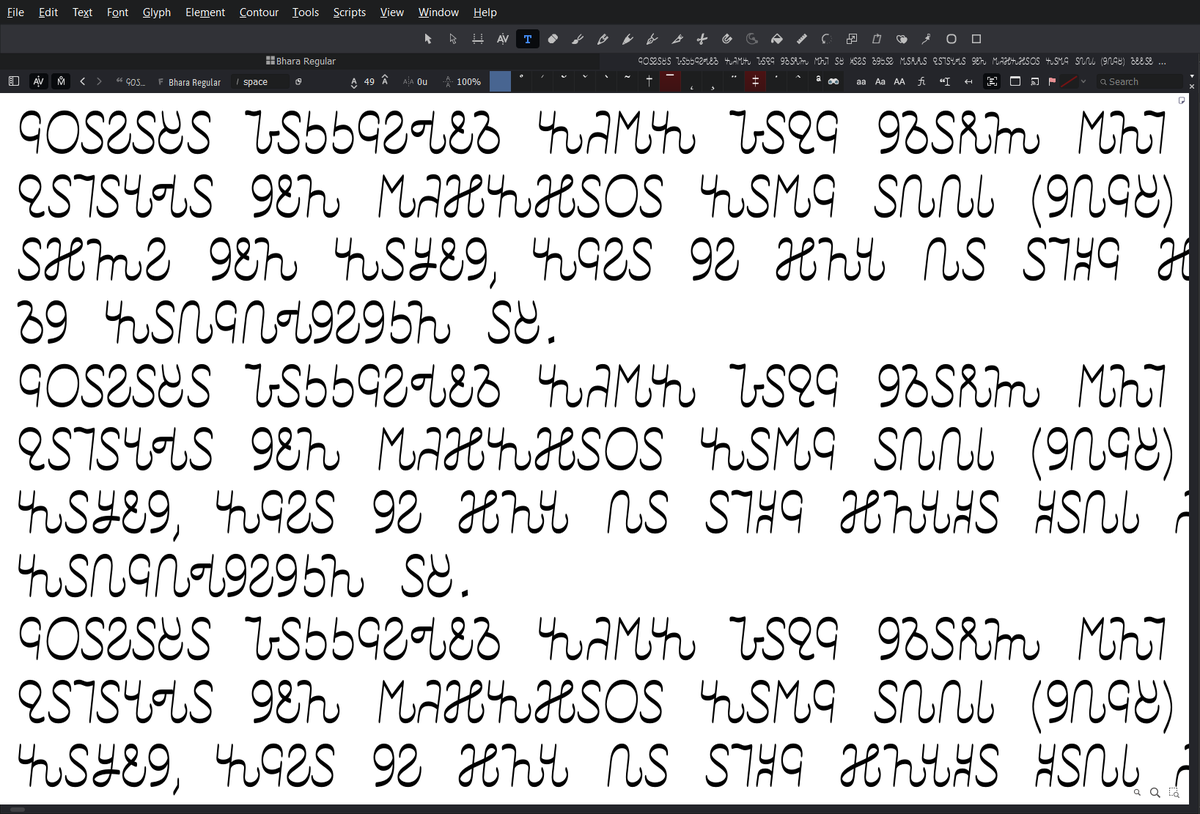Open the Glyph menu
This screenshot has width=1200, height=814.
[157, 12]
